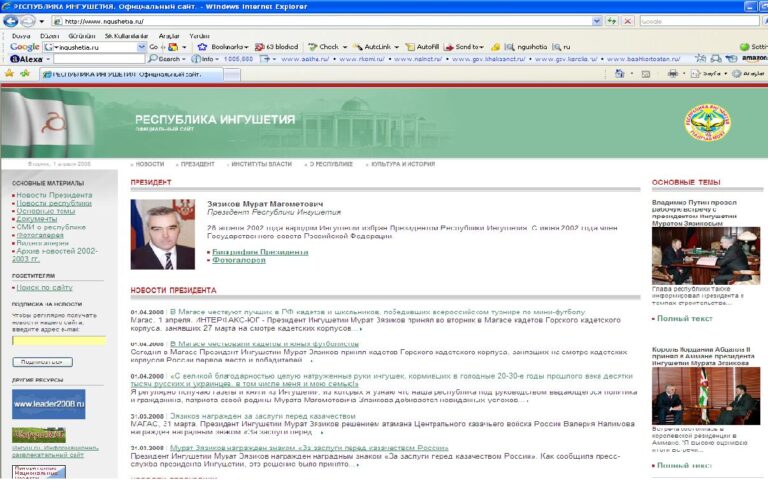The height and width of the screenshot is (483, 768).
Task: Click the 63 blocked popup icon
Action: coord(260,47)
